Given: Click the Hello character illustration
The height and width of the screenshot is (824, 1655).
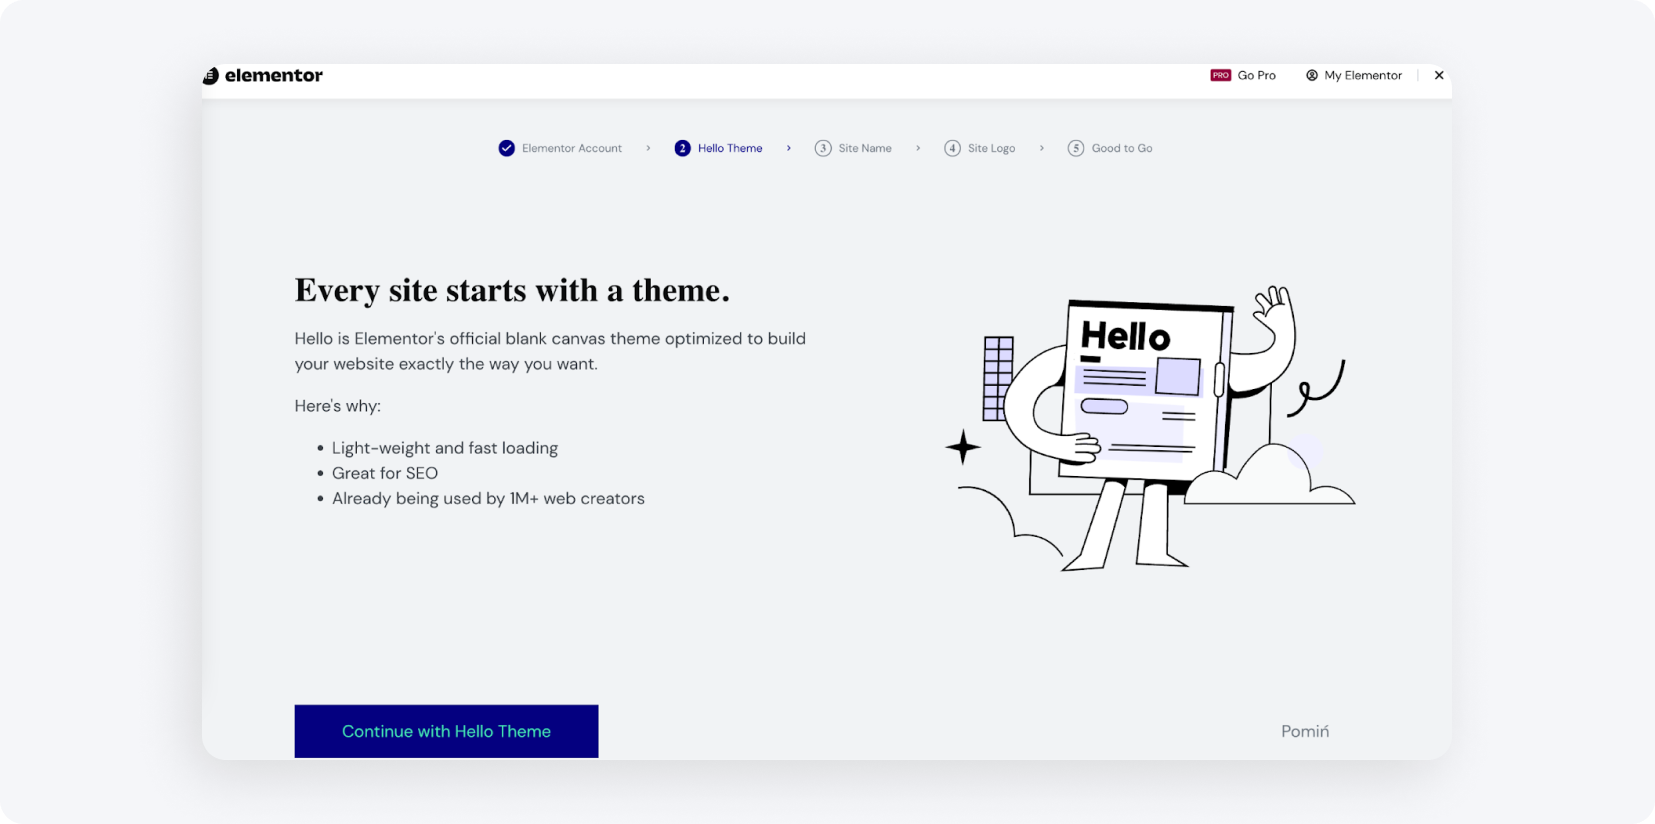Looking at the screenshot, I should point(1150,428).
